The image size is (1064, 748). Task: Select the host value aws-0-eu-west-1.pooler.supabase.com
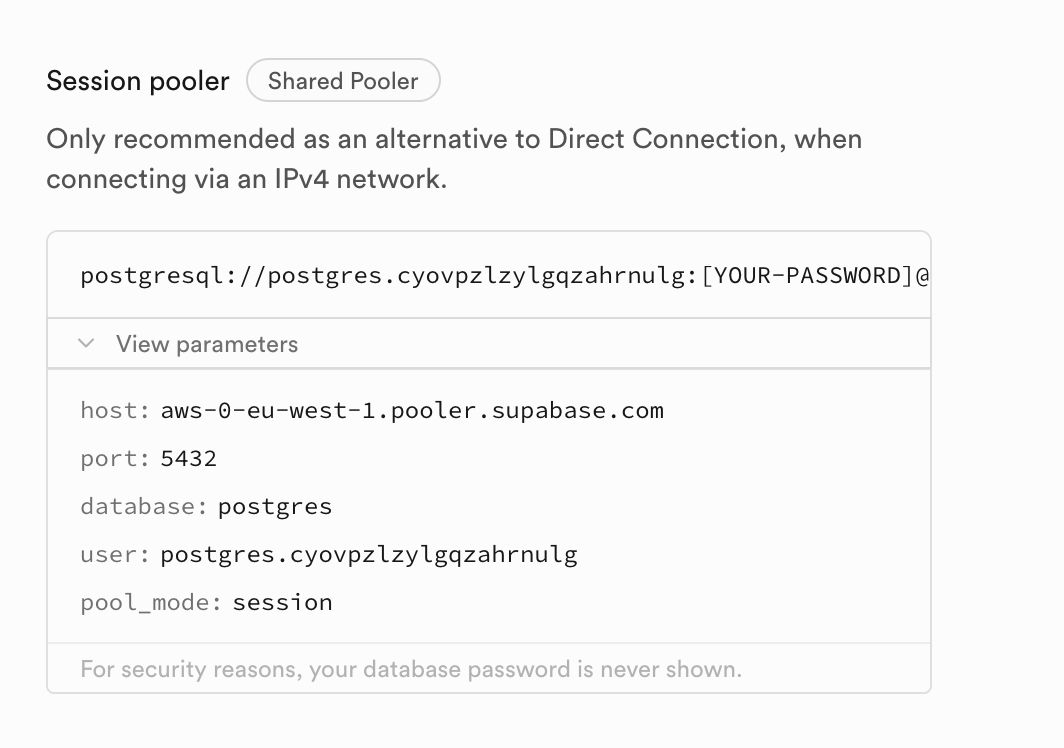click(412, 410)
